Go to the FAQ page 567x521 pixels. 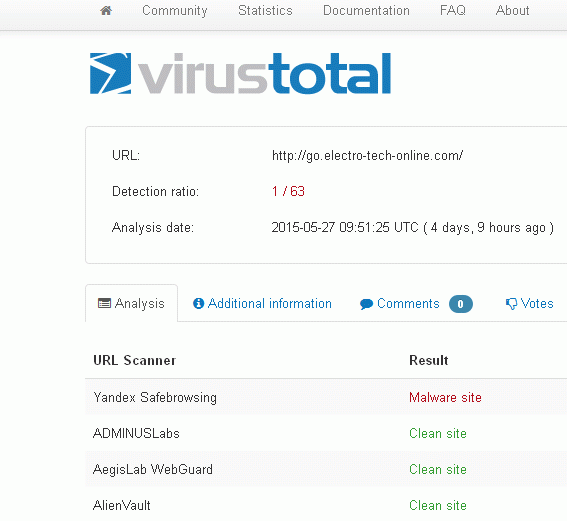click(x=452, y=10)
